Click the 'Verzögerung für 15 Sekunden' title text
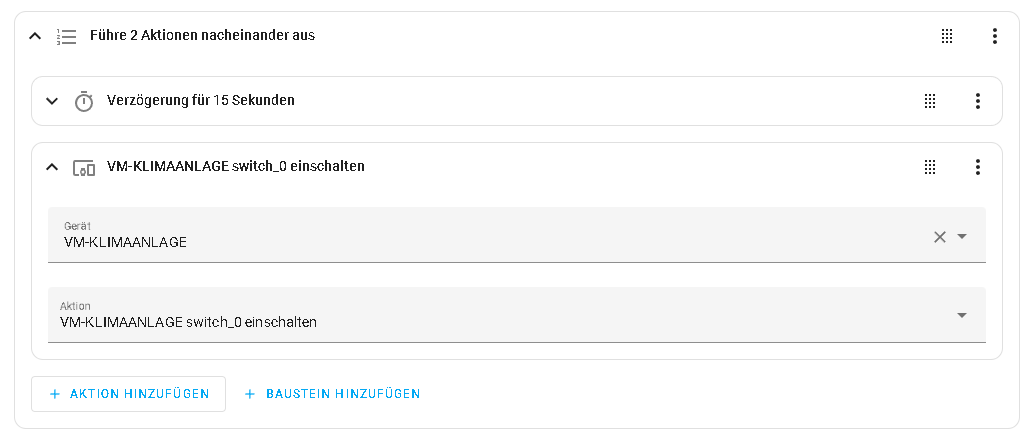This screenshot has height=433, width=1032. click(x=201, y=101)
